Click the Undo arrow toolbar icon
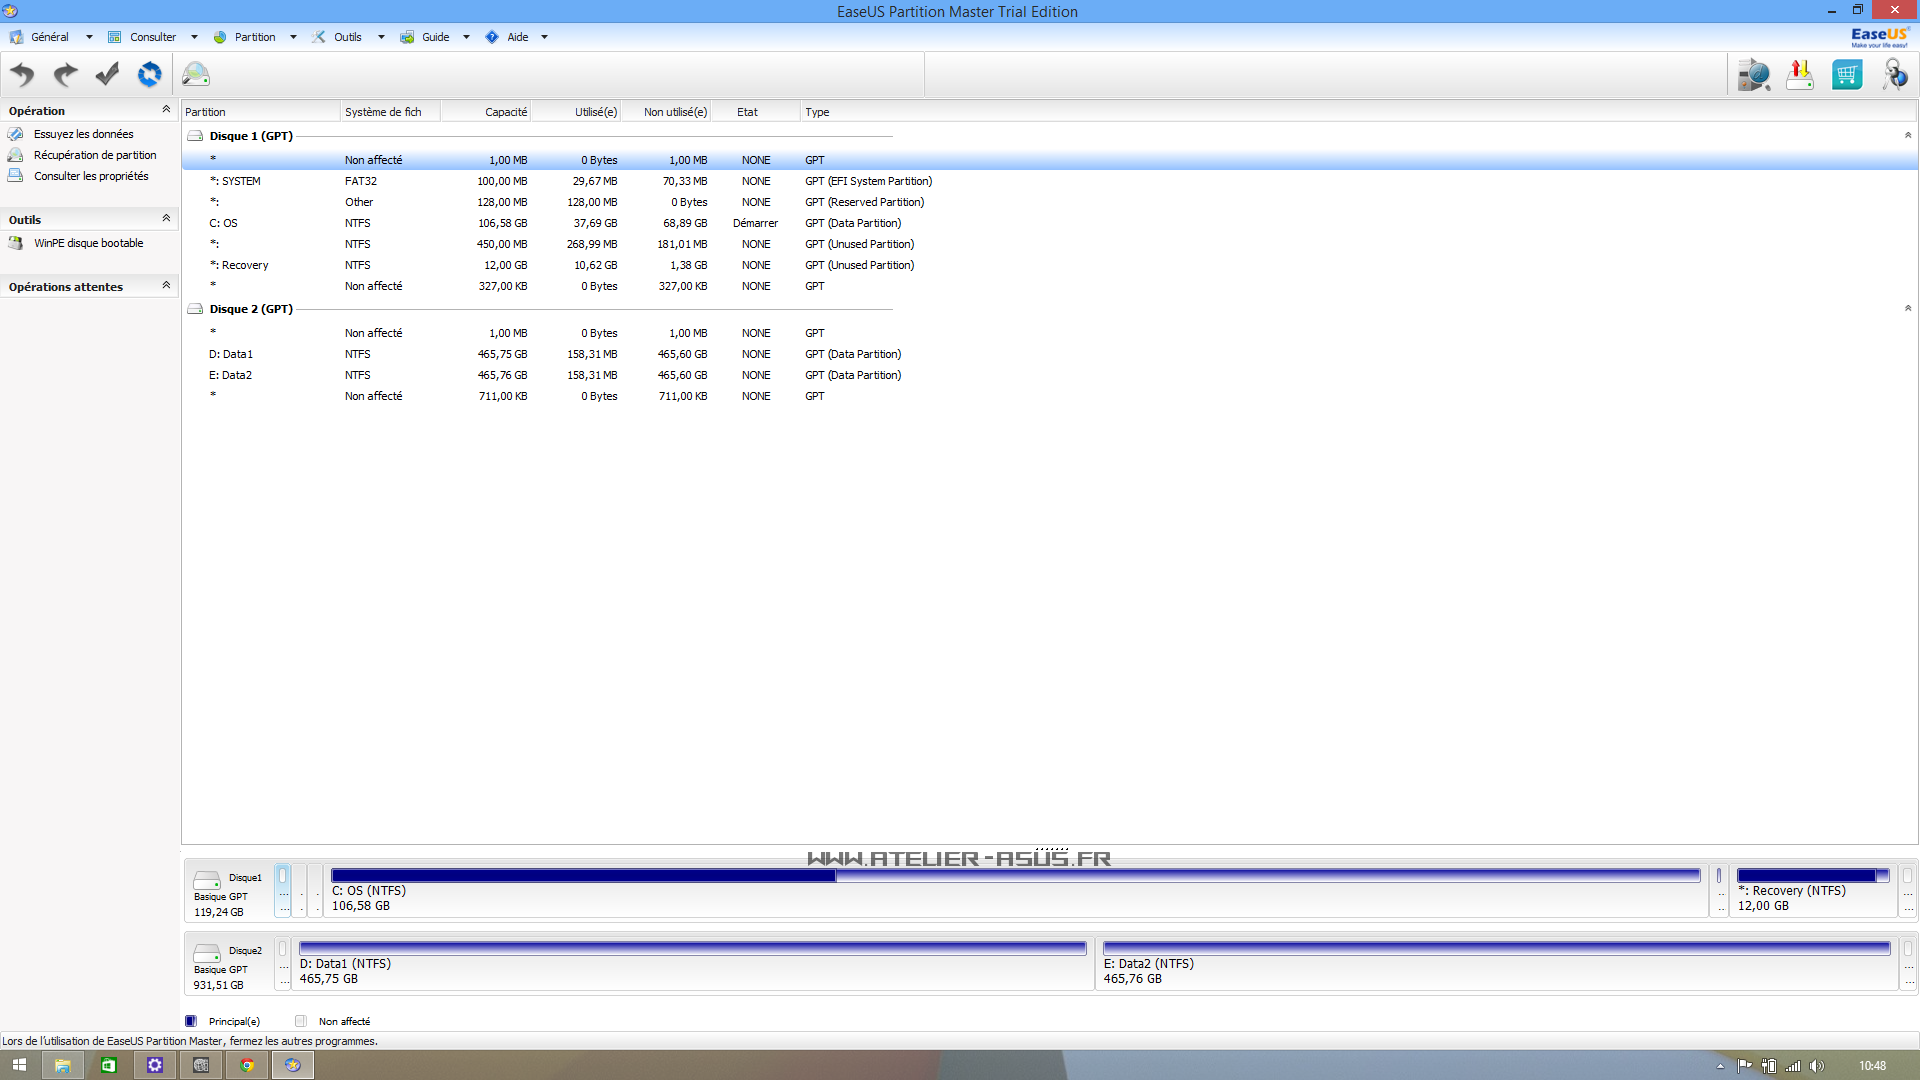1920x1080 pixels. (x=22, y=75)
